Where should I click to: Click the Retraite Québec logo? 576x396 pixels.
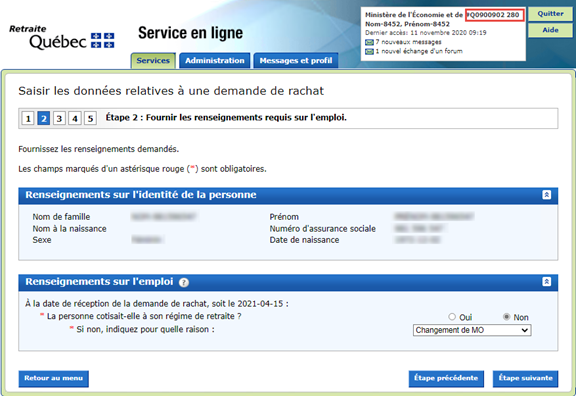tap(62, 37)
